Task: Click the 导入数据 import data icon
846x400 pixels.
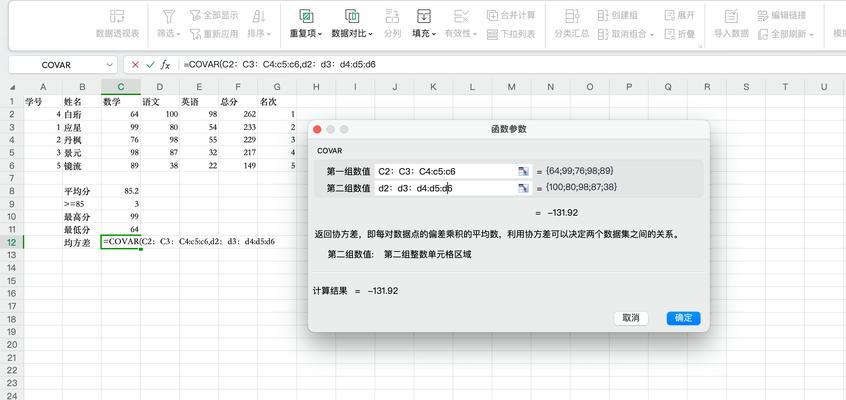Action: (x=731, y=16)
